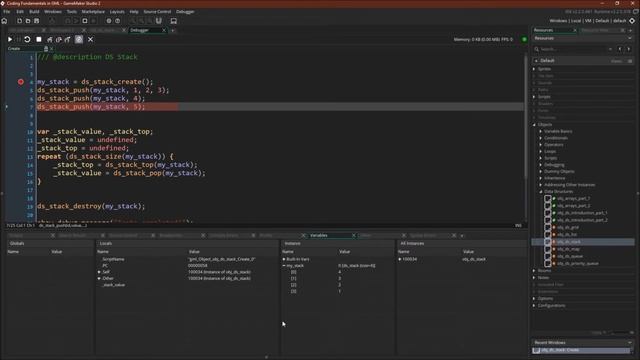
Task: Lock the Create code tab
Action: click(46, 49)
